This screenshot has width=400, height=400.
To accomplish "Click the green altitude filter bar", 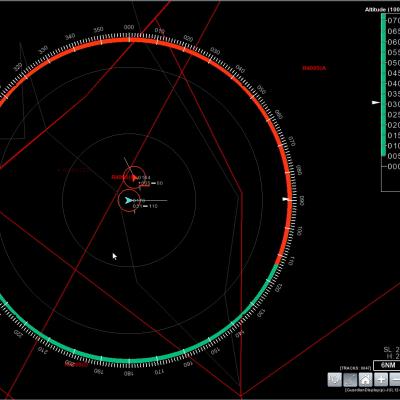I will [x=383, y=85].
